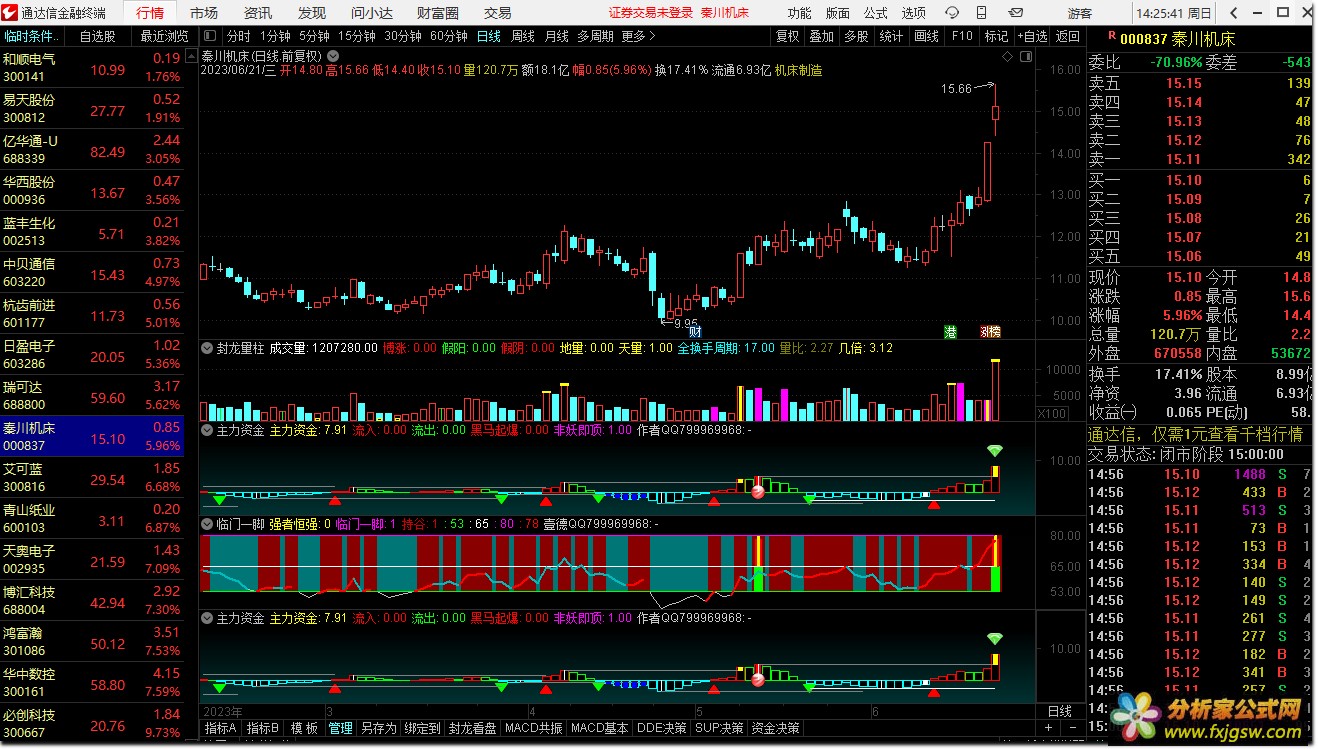This screenshot has height=749, width=1318.
Task: Click the 日线 period label at bottom right
Action: (x=1059, y=711)
